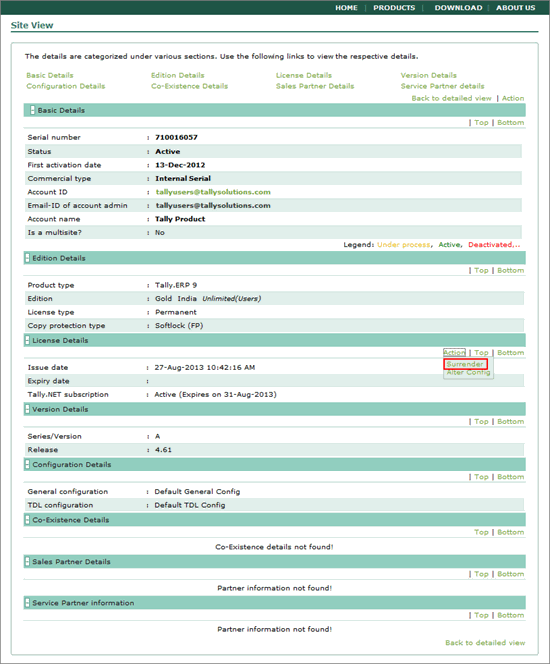Jump to License Details link
550x664 pixels.
tap(304, 75)
